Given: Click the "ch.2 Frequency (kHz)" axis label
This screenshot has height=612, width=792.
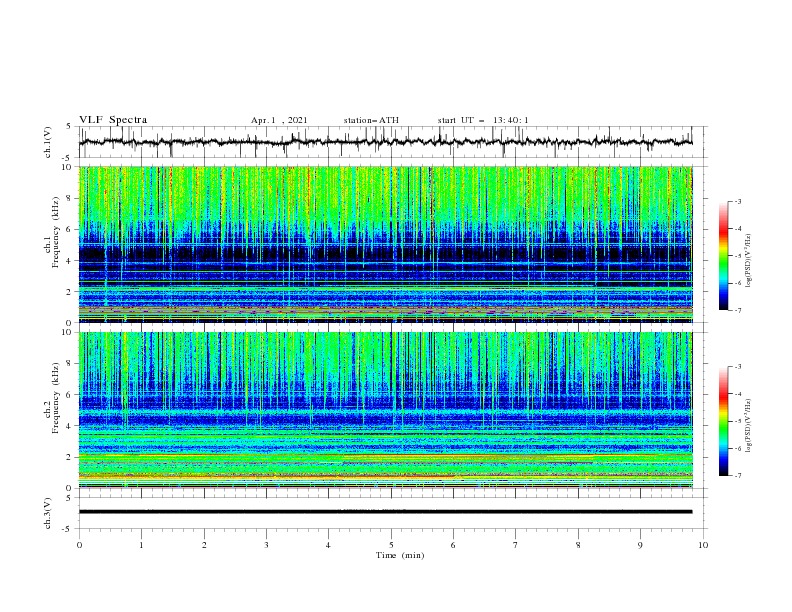Looking at the screenshot, I should [x=52, y=398].
